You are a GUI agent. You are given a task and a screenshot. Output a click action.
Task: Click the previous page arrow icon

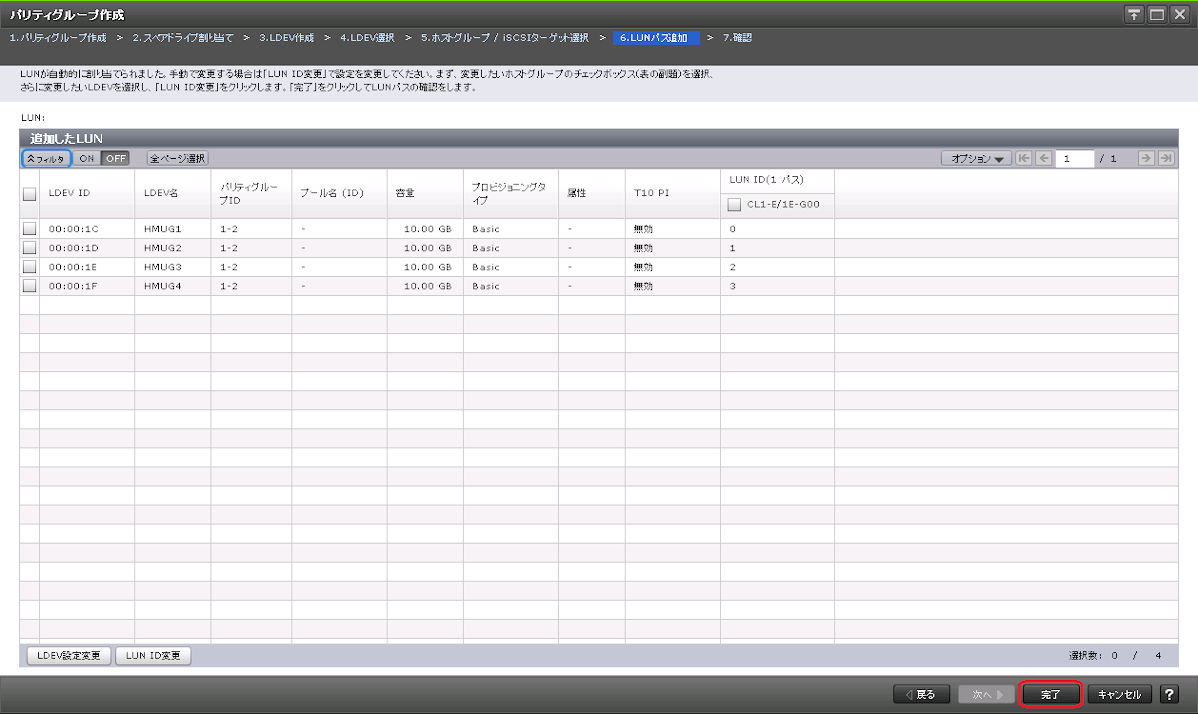[1042, 158]
